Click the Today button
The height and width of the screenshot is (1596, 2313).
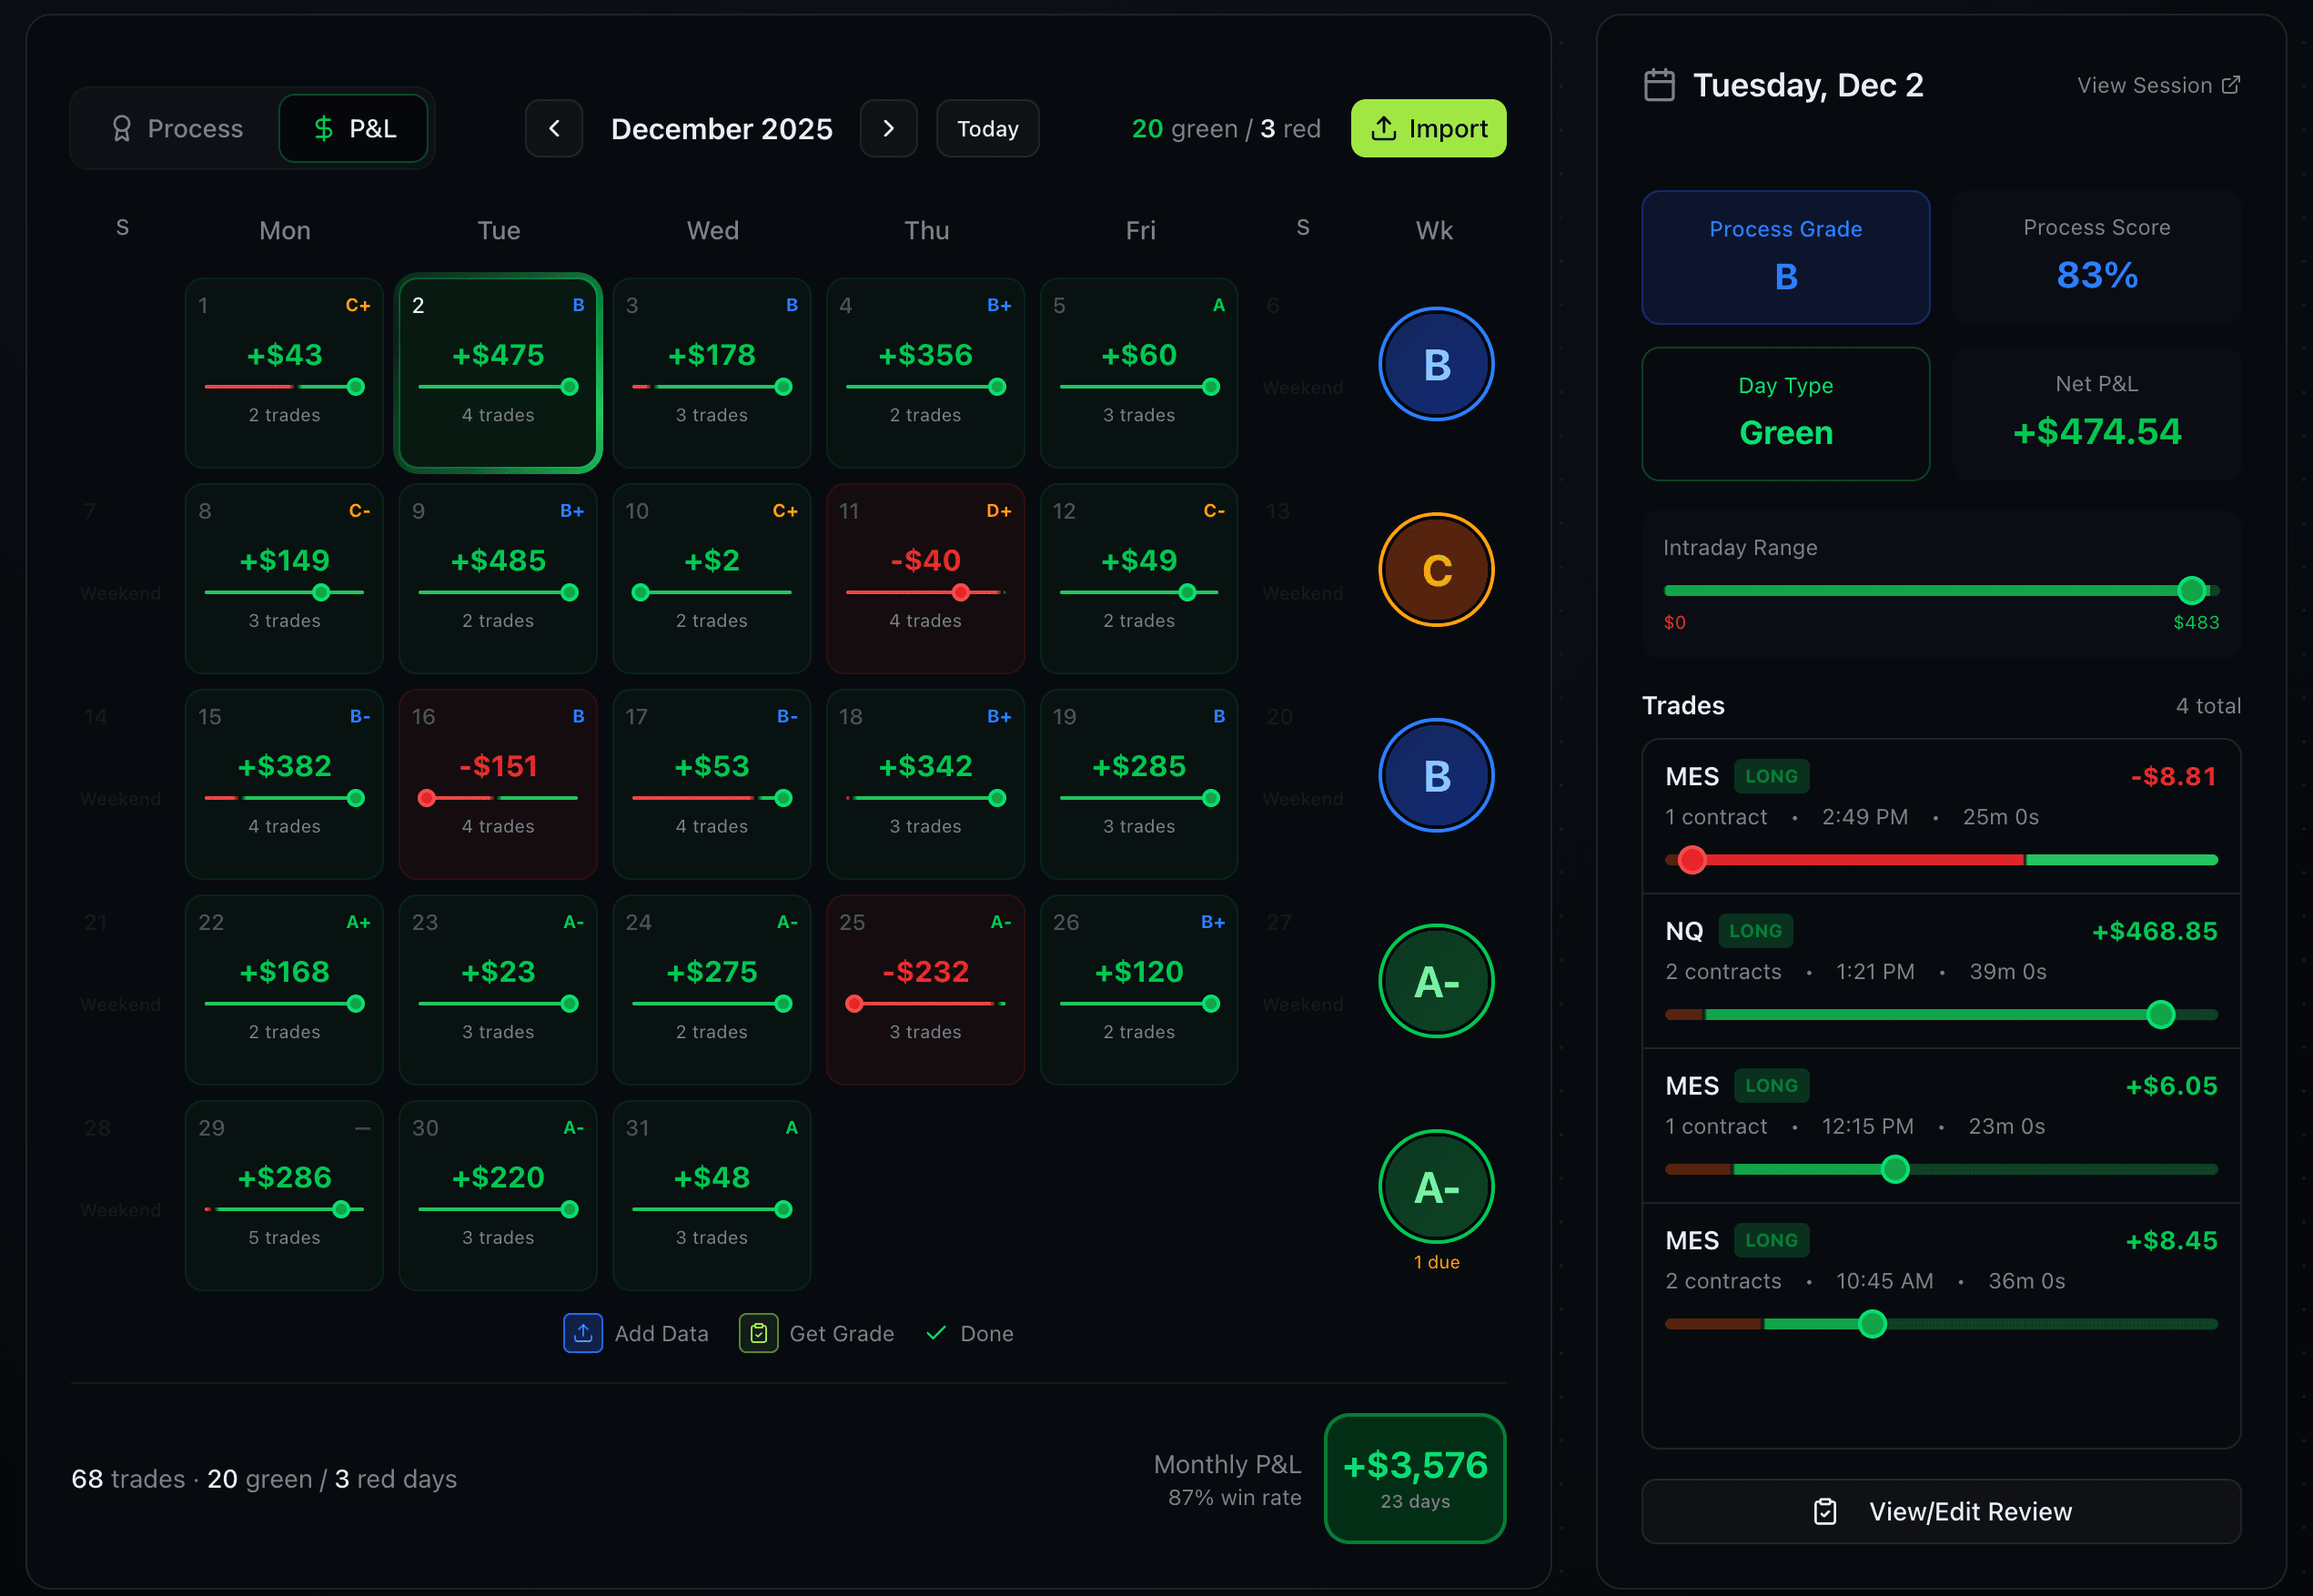point(987,128)
